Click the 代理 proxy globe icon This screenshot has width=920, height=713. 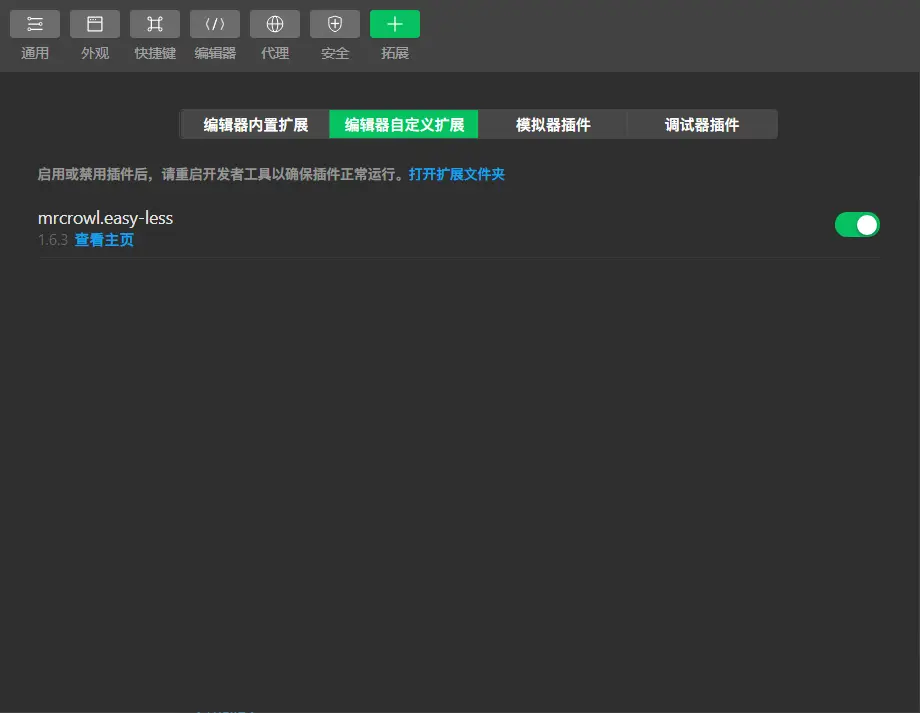click(x=275, y=24)
